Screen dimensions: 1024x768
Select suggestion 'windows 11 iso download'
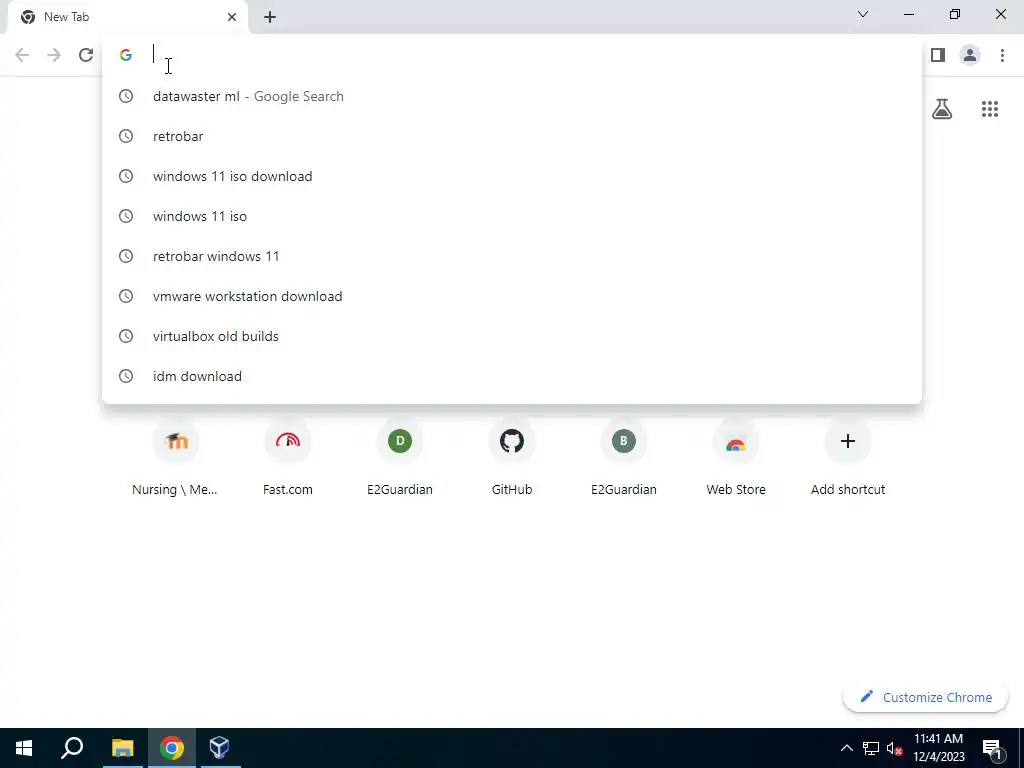coord(512,176)
